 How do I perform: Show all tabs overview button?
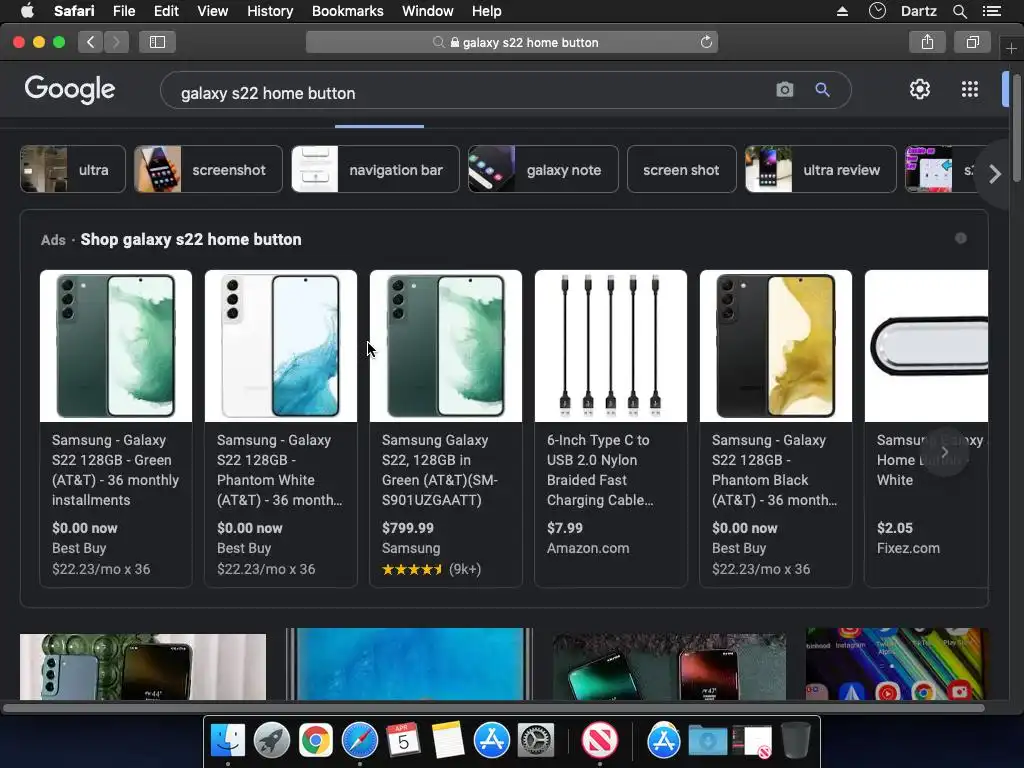point(972,42)
